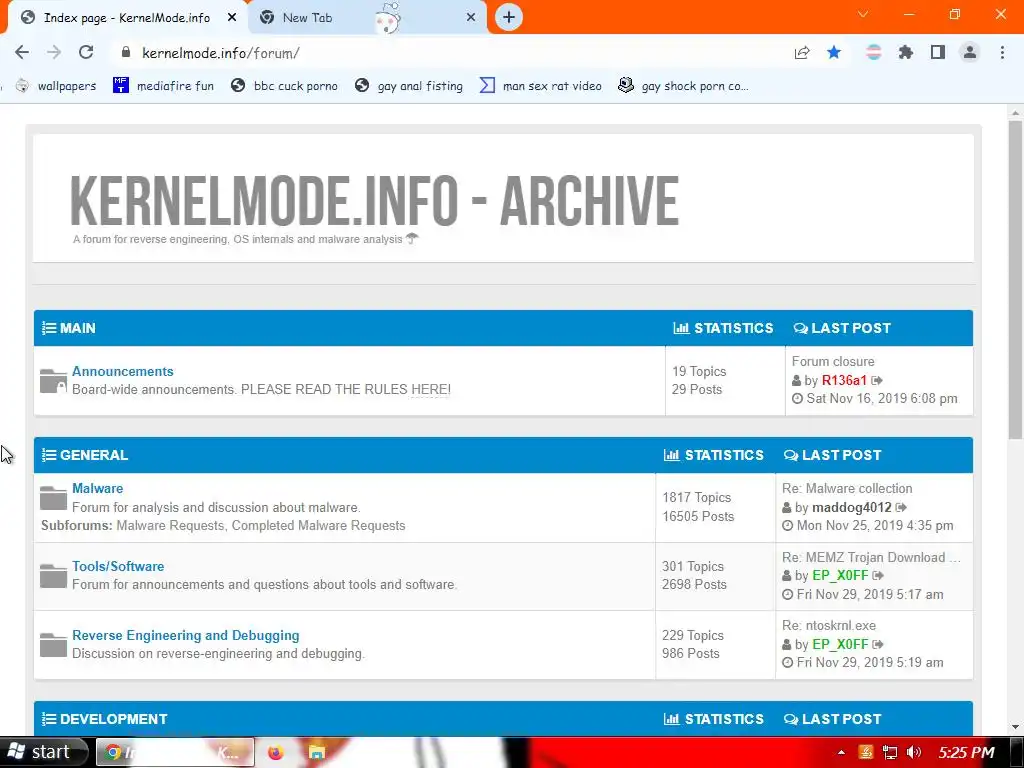Open EP_X0FF profile in Tools/Software row
This screenshot has width=1024, height=768.
click(x=840, y=575)
